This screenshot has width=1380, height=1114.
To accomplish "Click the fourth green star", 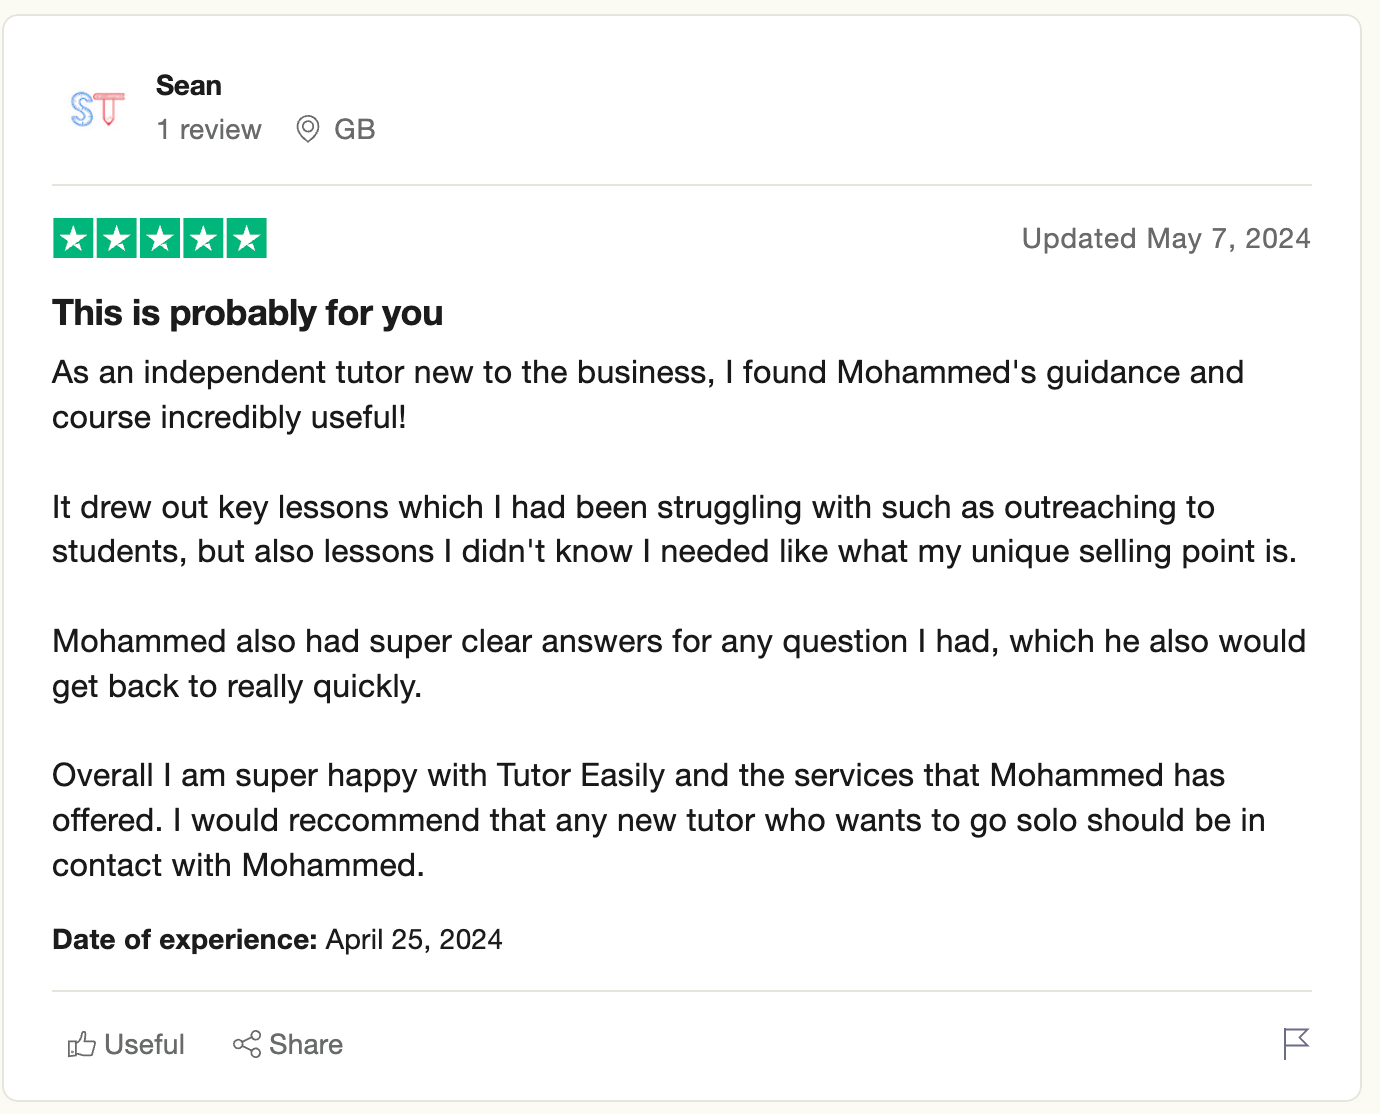I will tap(203, 239).
